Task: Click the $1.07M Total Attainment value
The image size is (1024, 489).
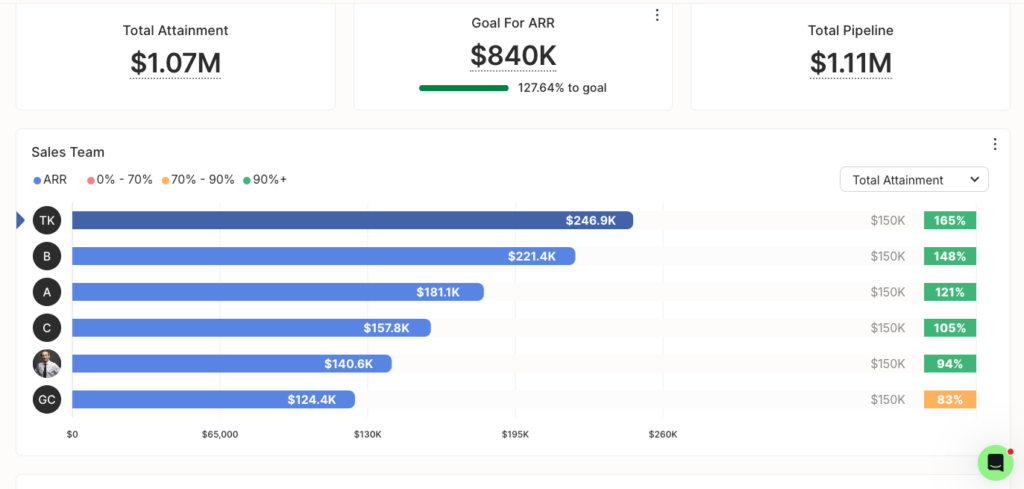Action: pyautogui.click(x=175, y=63)
